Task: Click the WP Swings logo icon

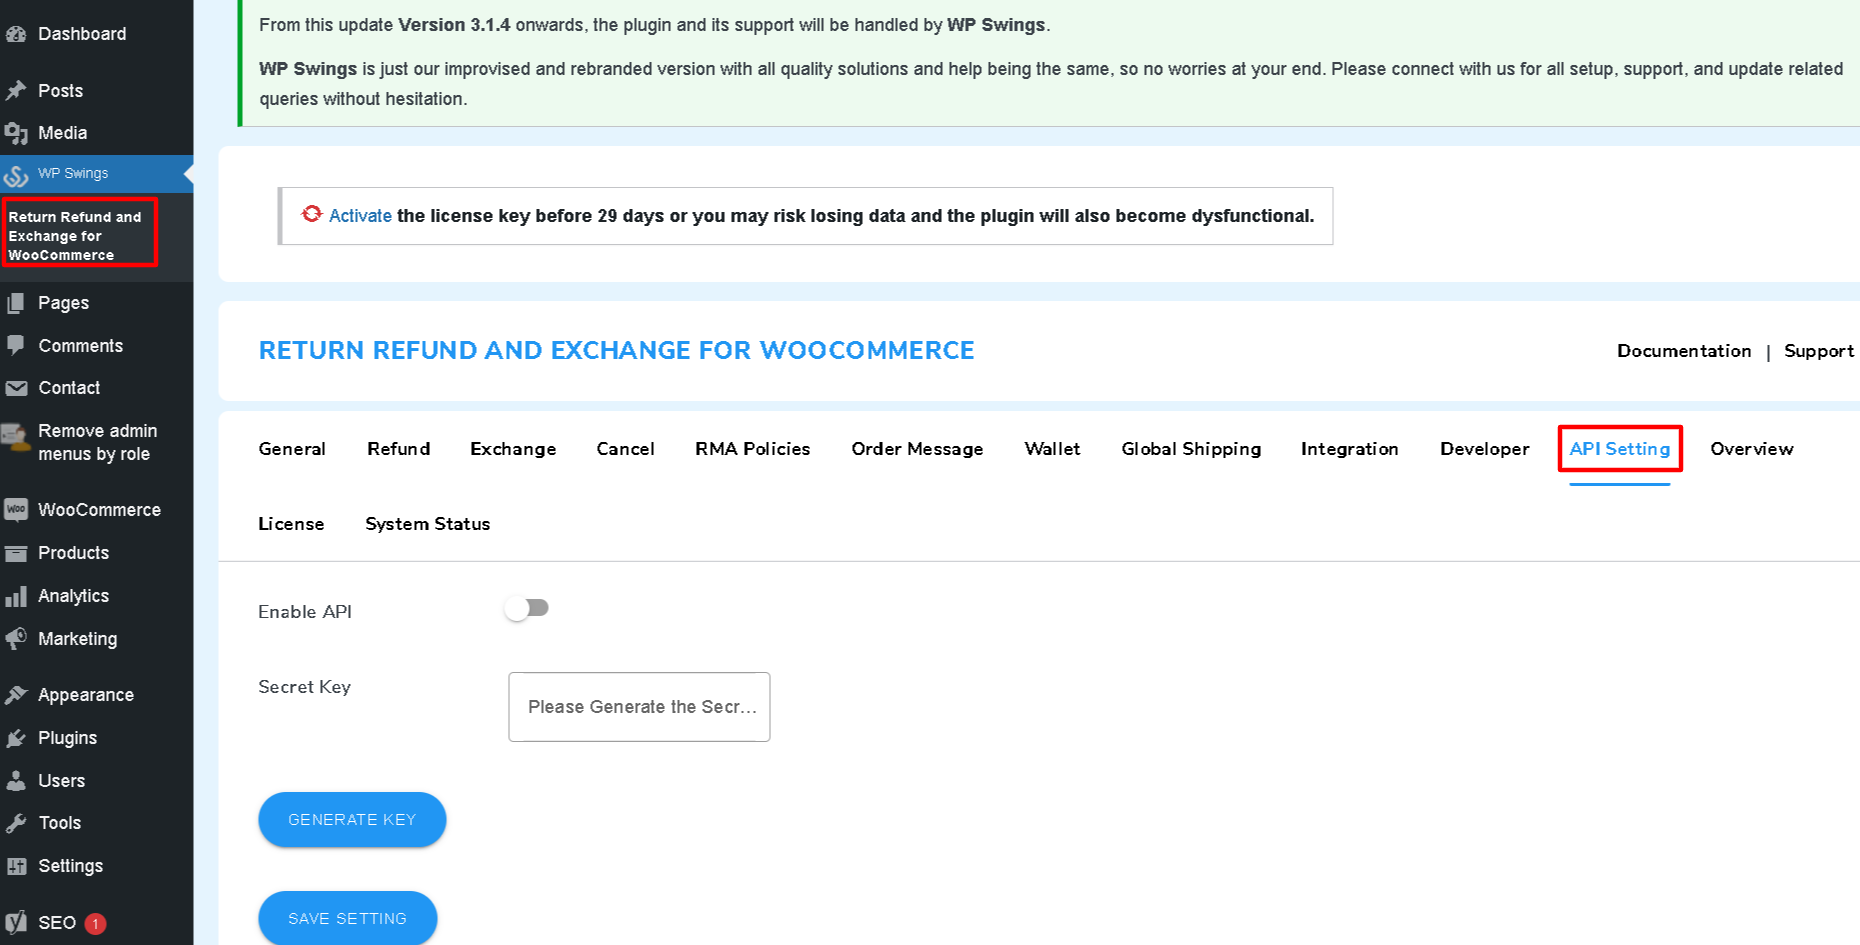Action: coord(16,175)
